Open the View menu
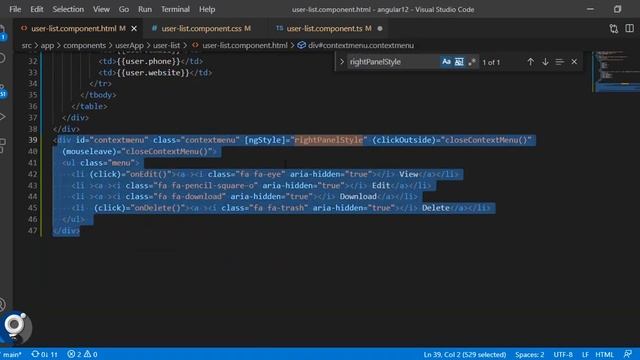640x360 pixels. 101,9
